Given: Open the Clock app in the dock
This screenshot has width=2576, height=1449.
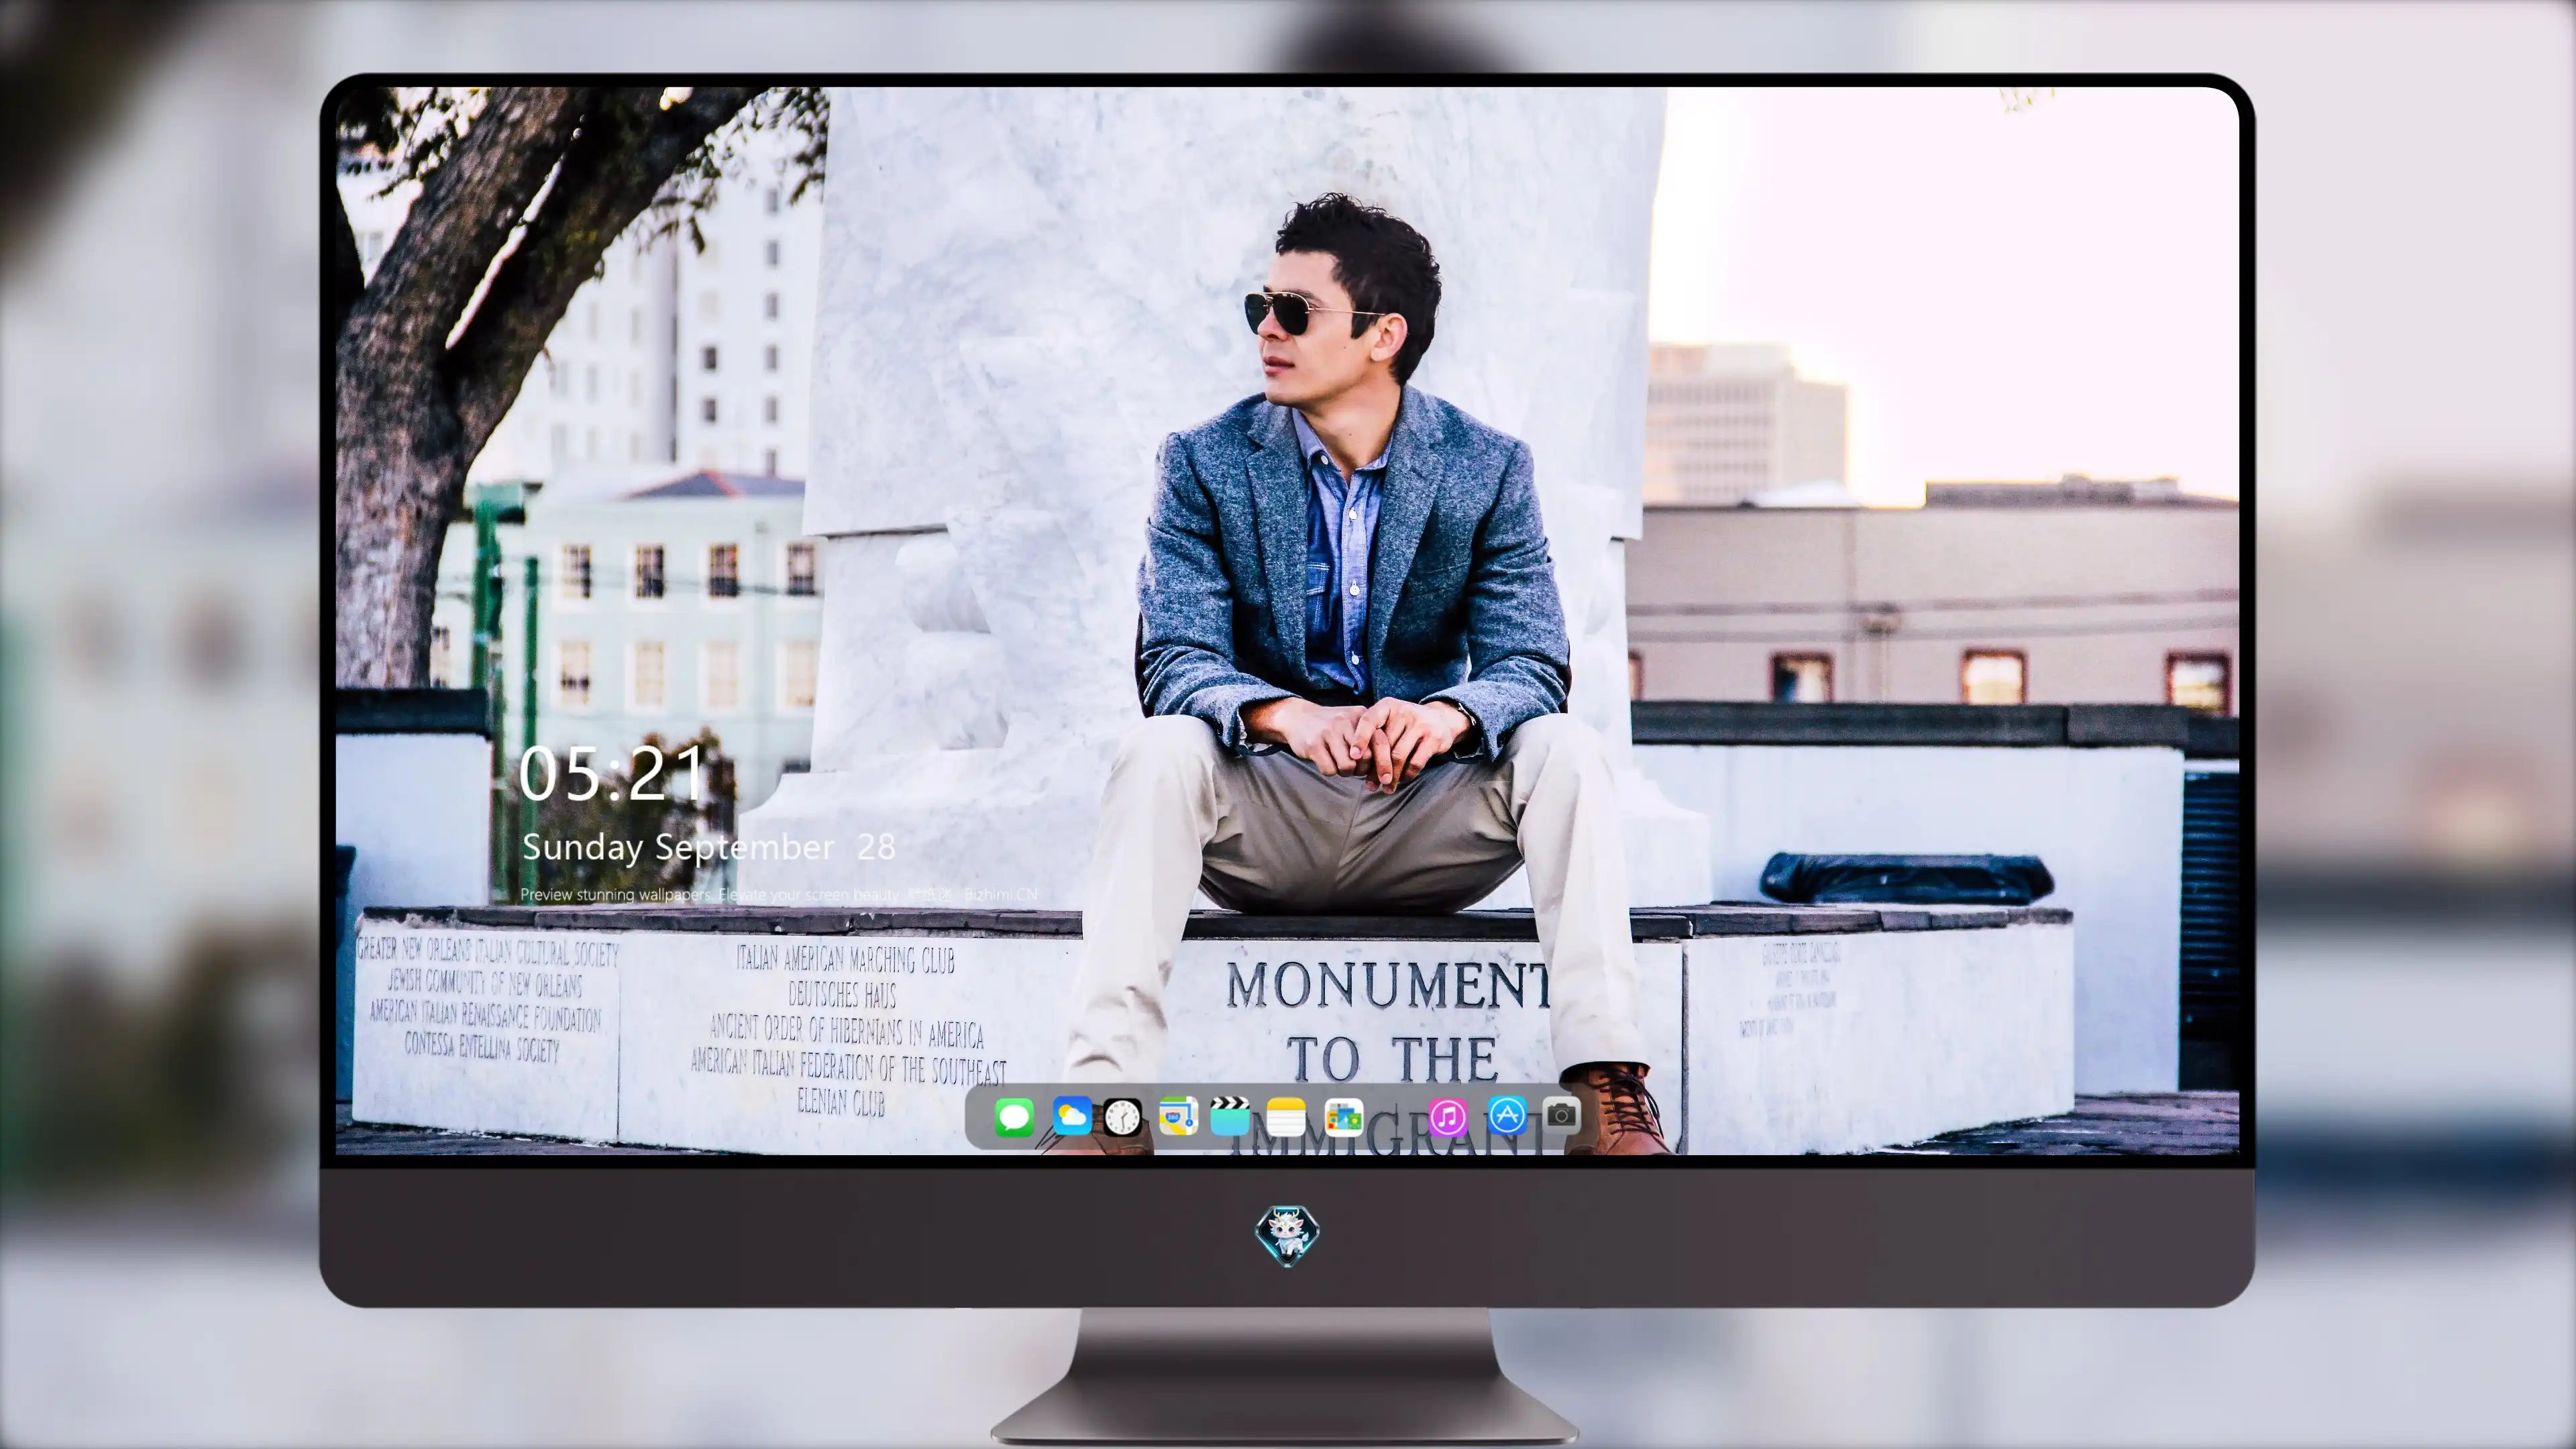Looking at the screenshot, I should click(x=1122, y=1117).
